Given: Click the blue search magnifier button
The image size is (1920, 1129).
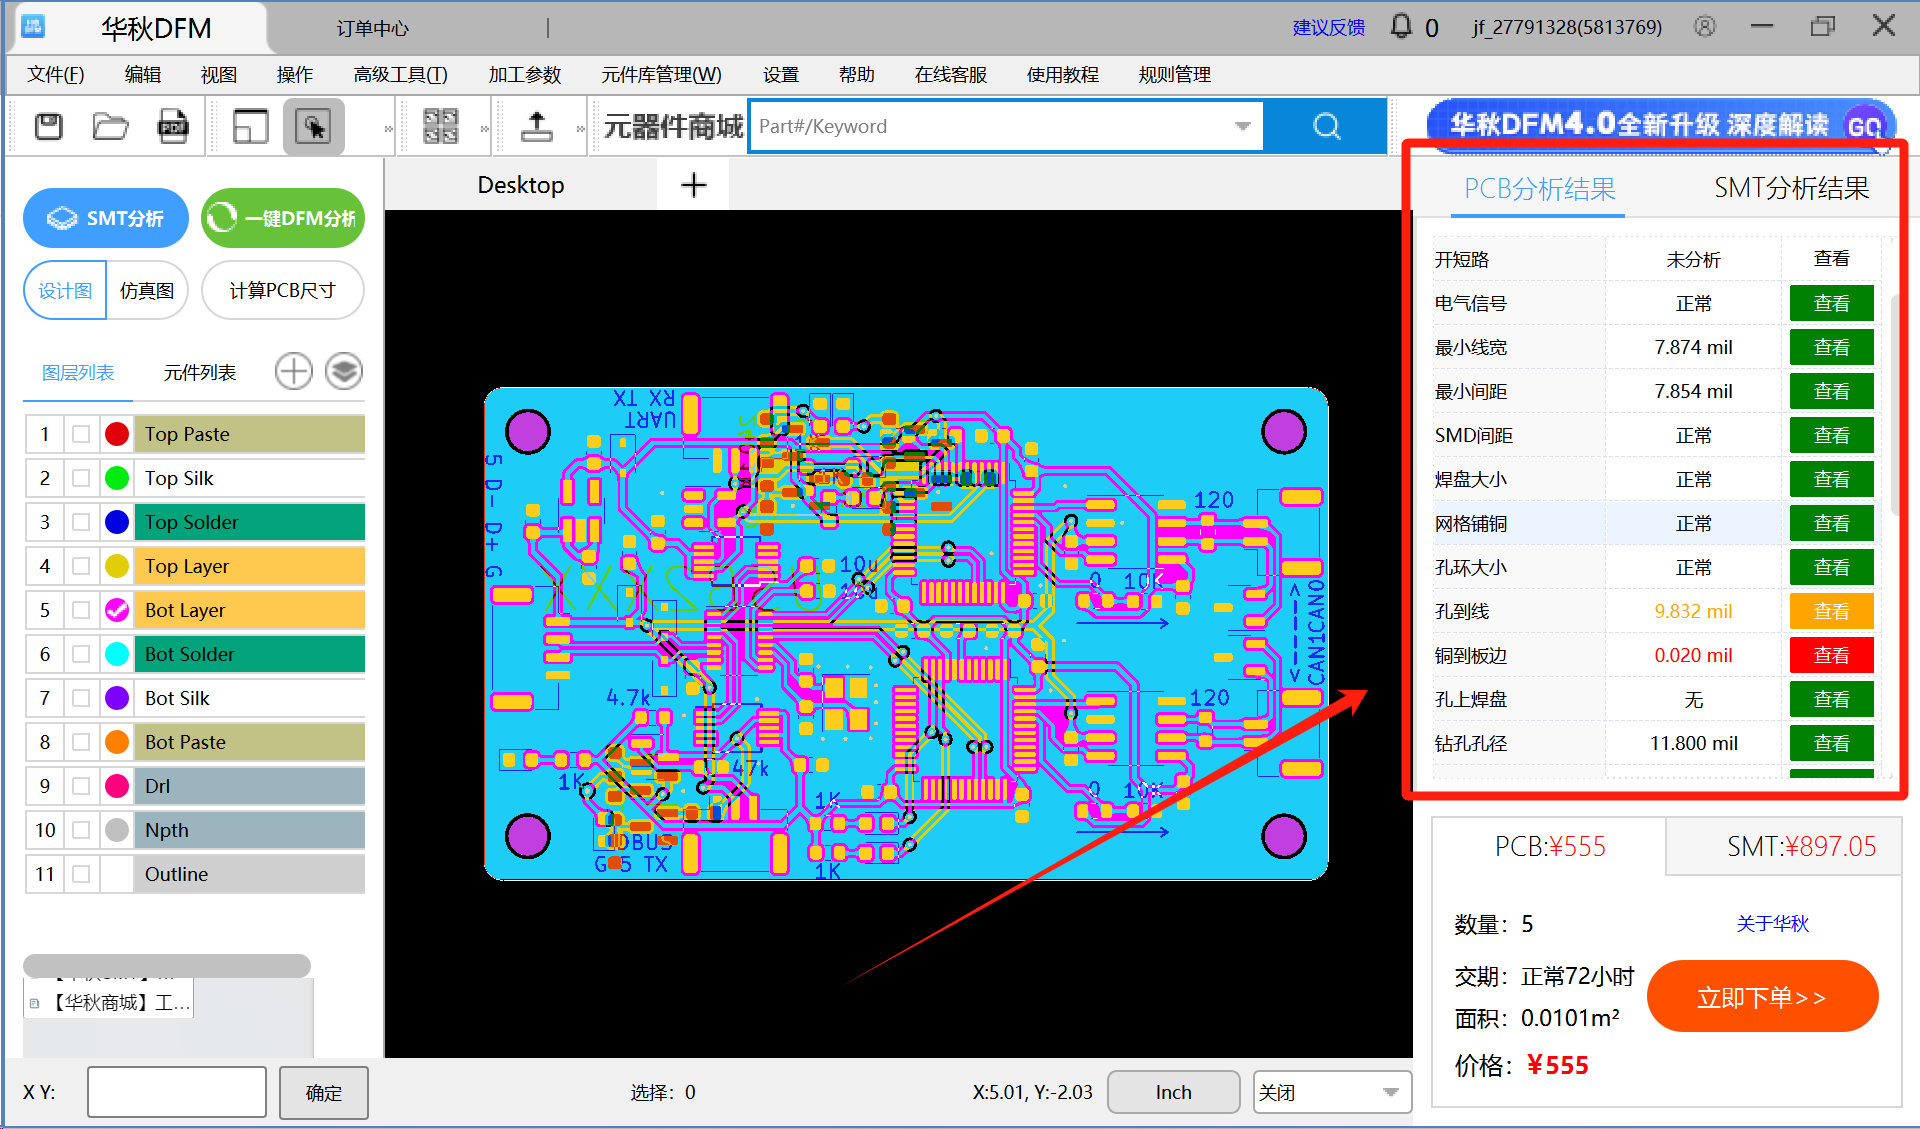Looking at the screenshot, I should coord(1326,126).
